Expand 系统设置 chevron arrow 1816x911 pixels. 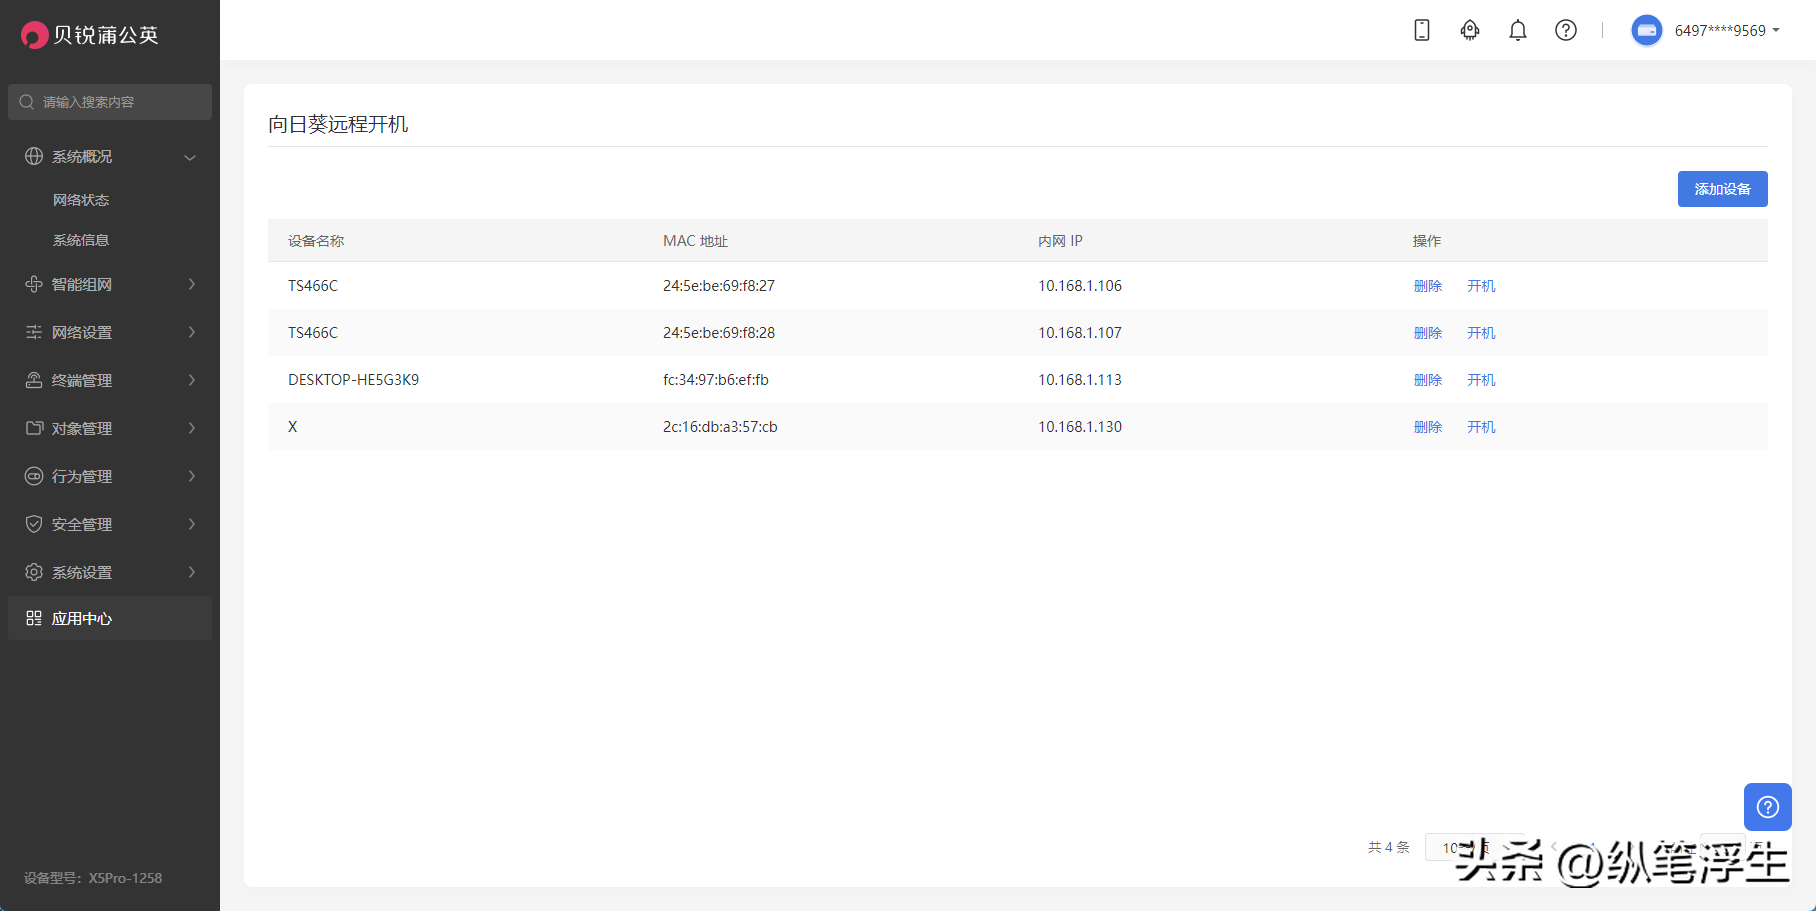tap(192, 572)
